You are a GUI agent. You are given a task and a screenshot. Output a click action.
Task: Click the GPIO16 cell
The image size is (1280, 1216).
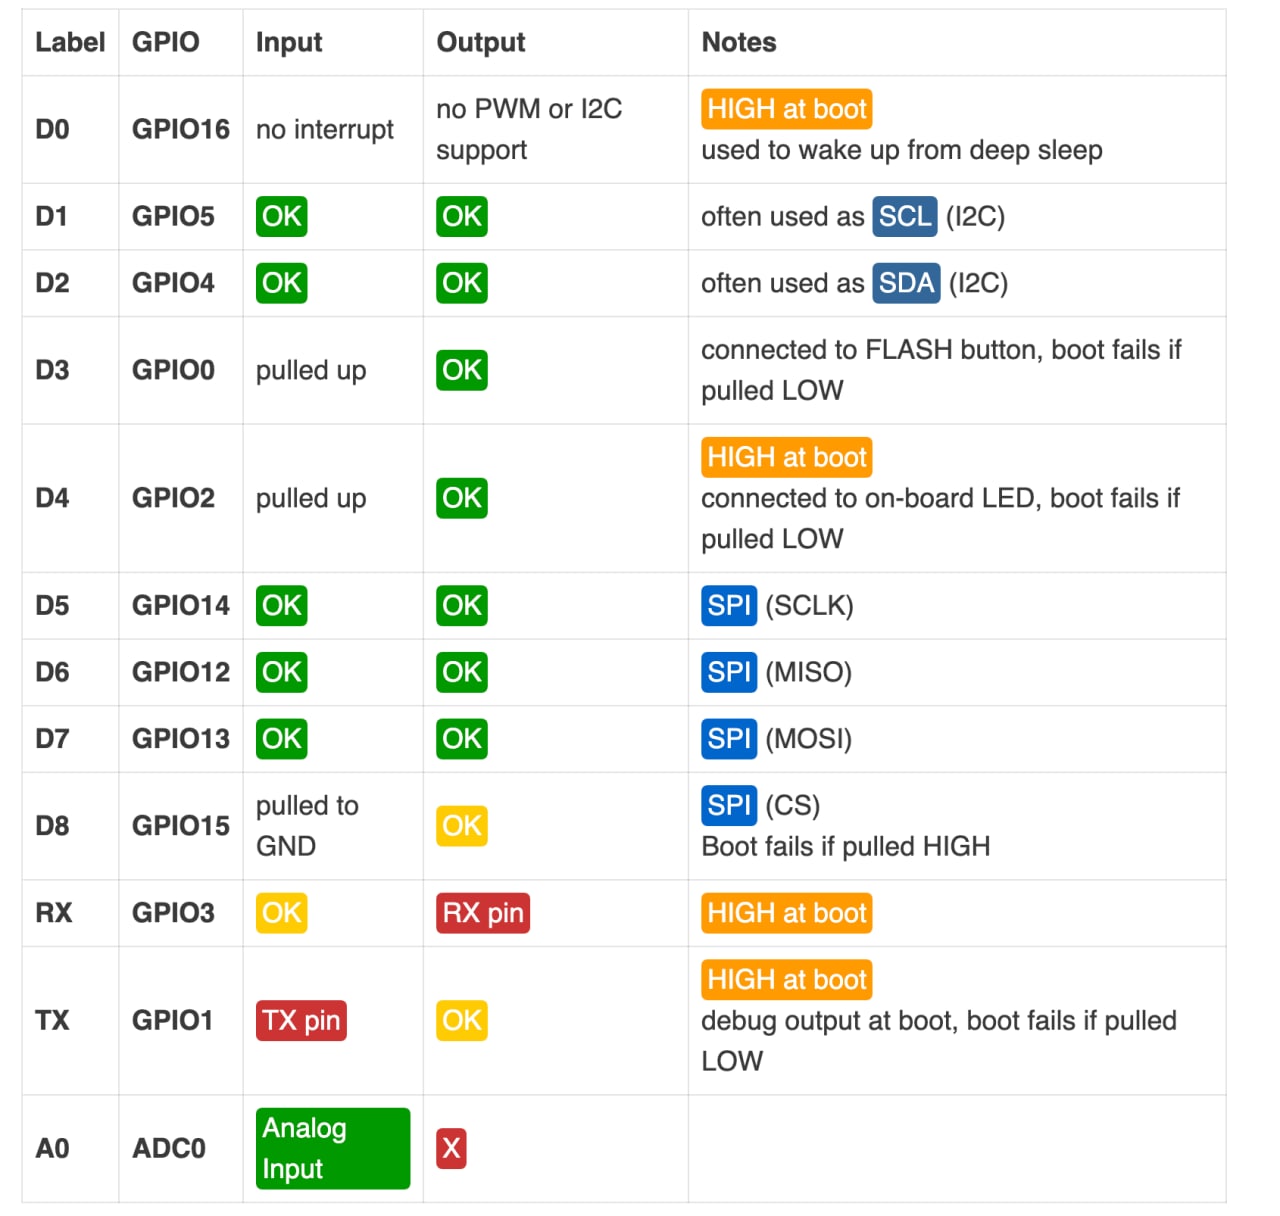[x=180, y=129]
